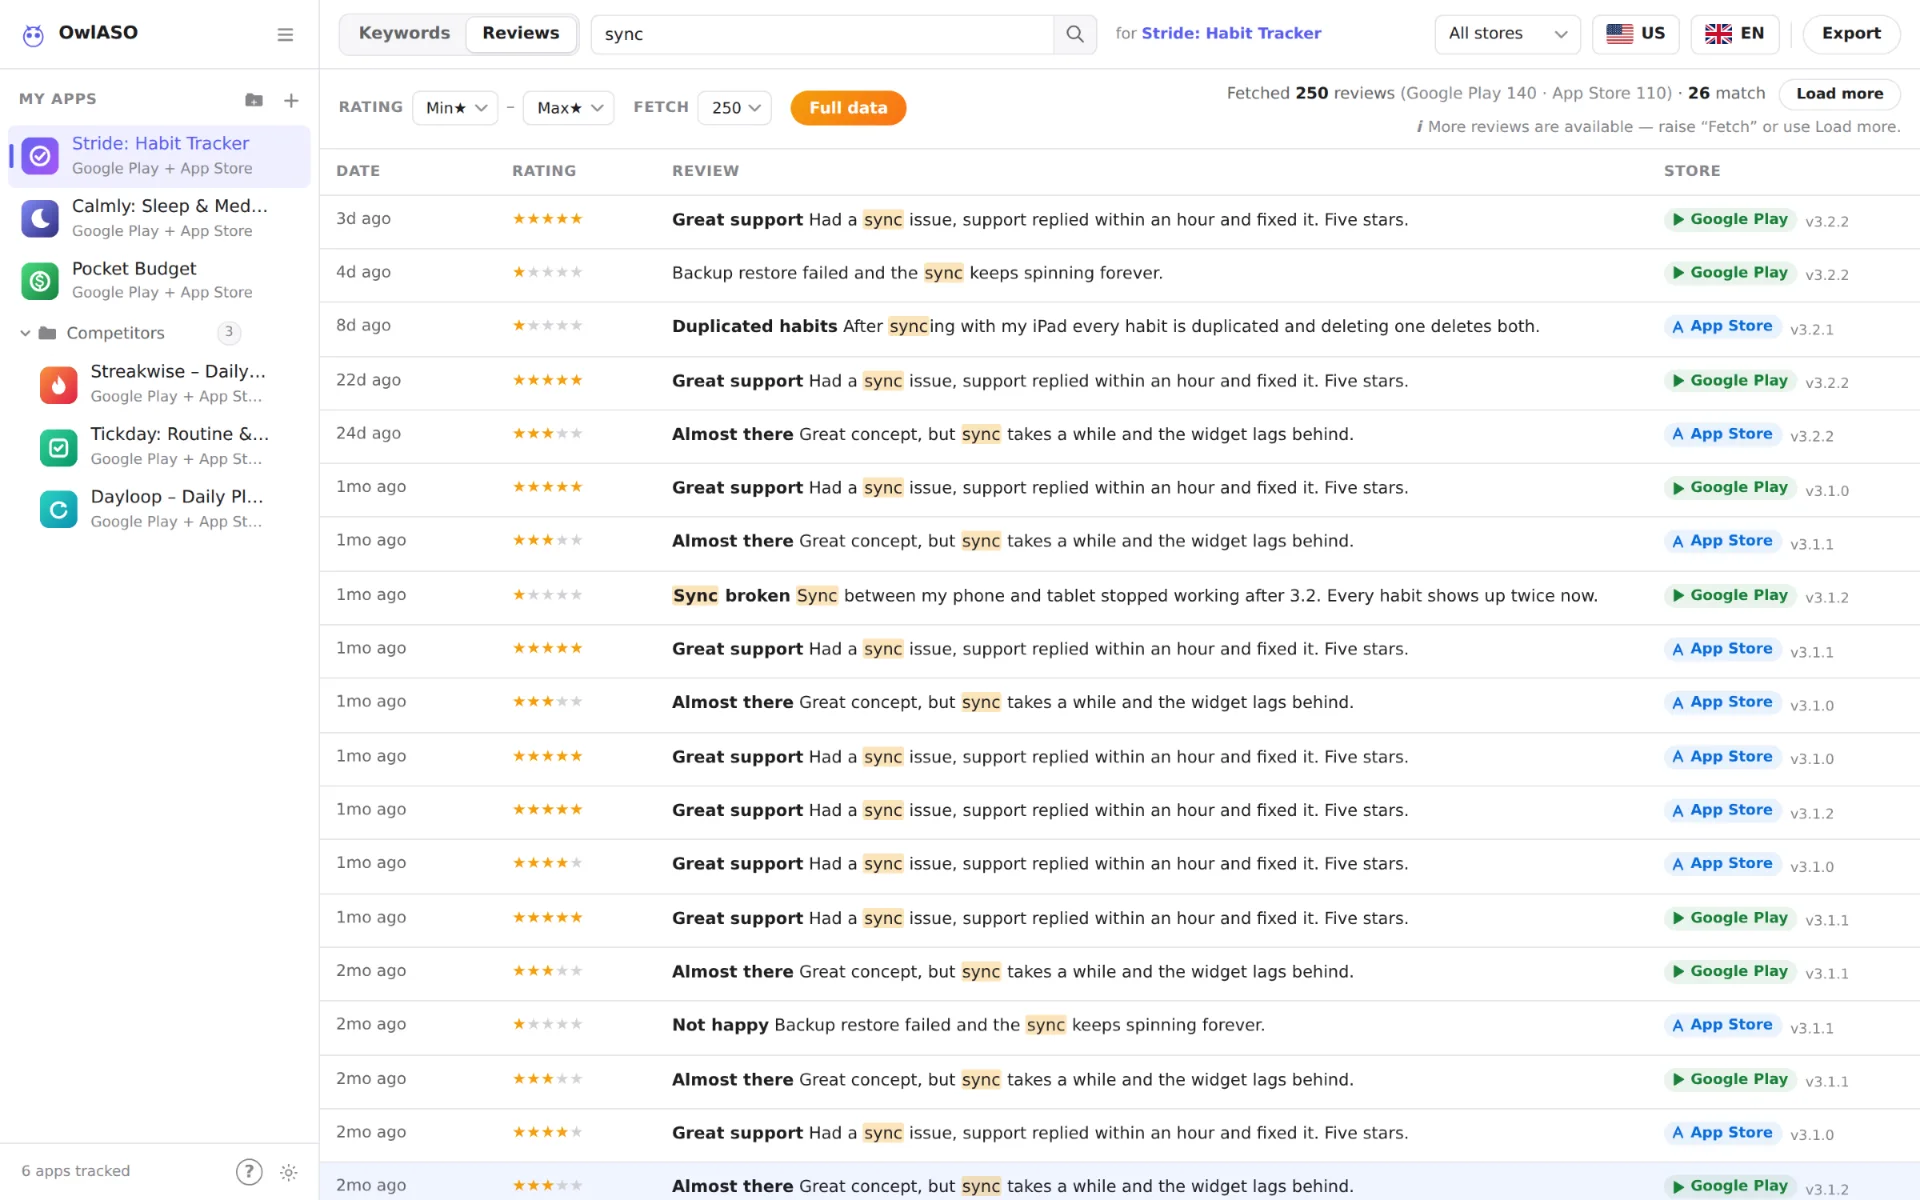The height and width of the screenshot is (1200, 1920).
Task: Select the Sync broken review text
Action: coord(1135,596)
